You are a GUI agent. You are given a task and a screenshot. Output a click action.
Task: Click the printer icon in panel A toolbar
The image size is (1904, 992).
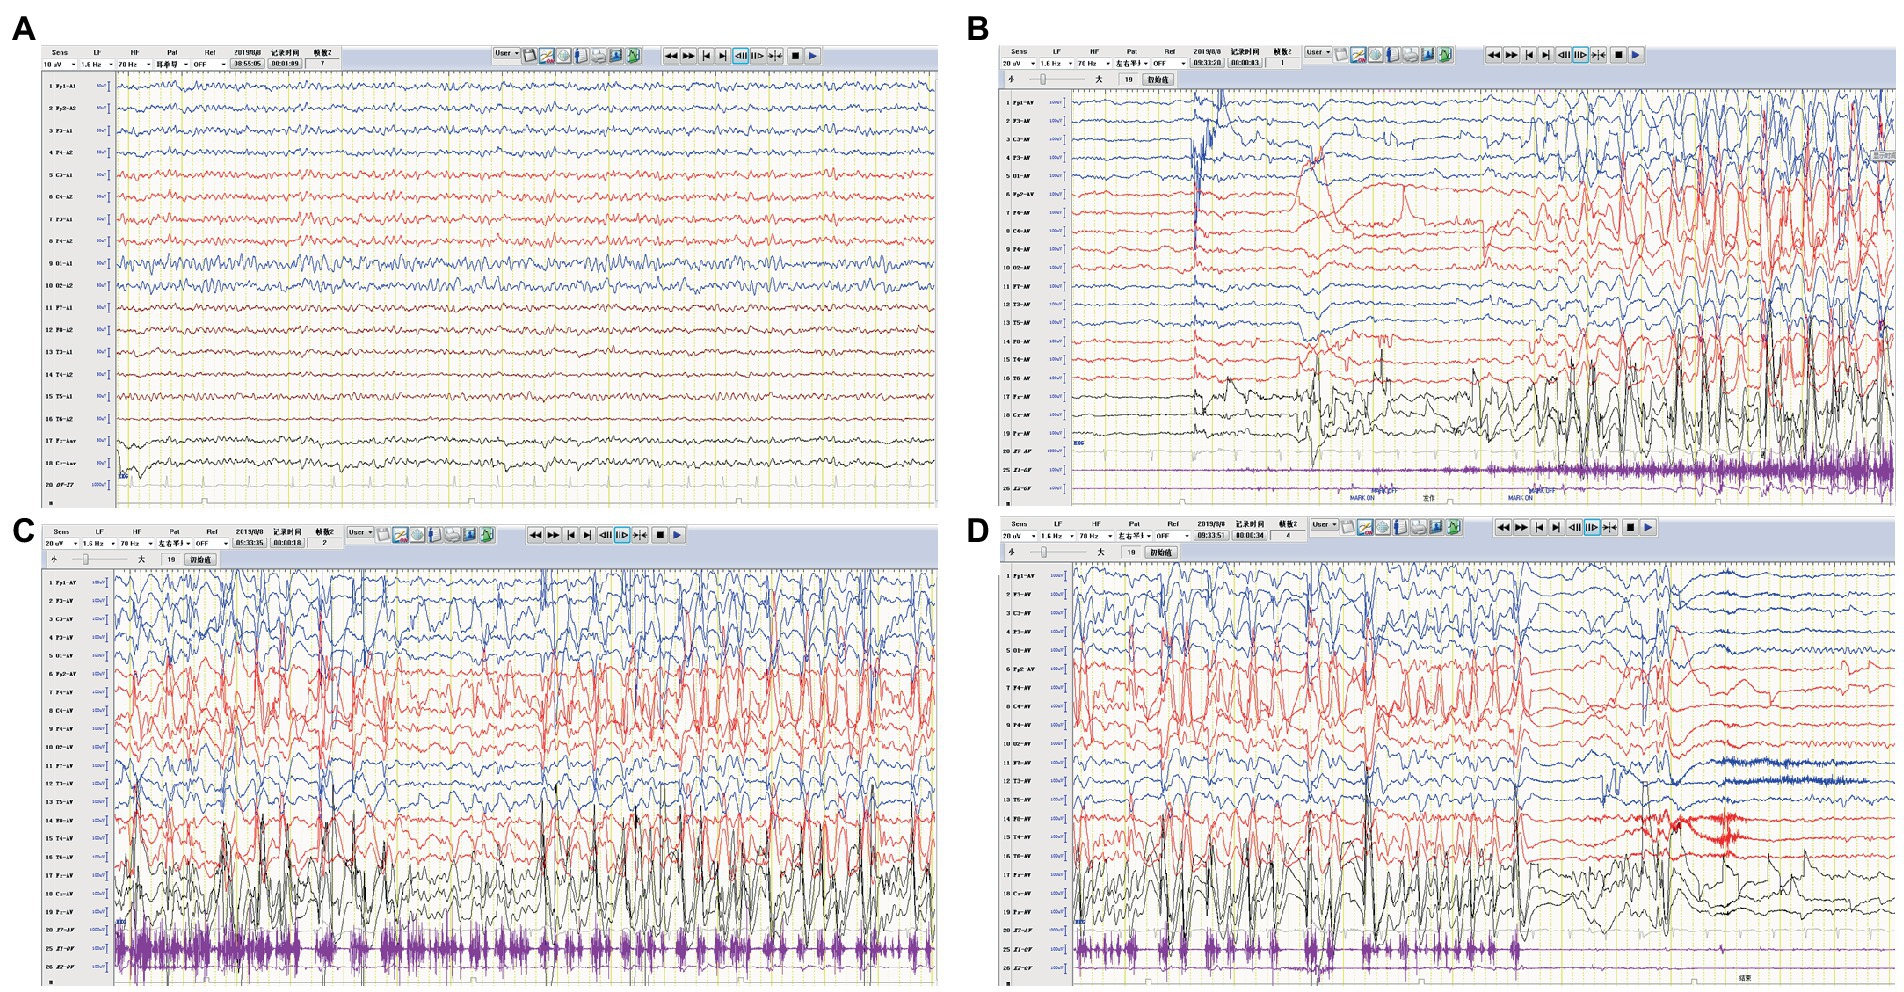click(598, 56)
